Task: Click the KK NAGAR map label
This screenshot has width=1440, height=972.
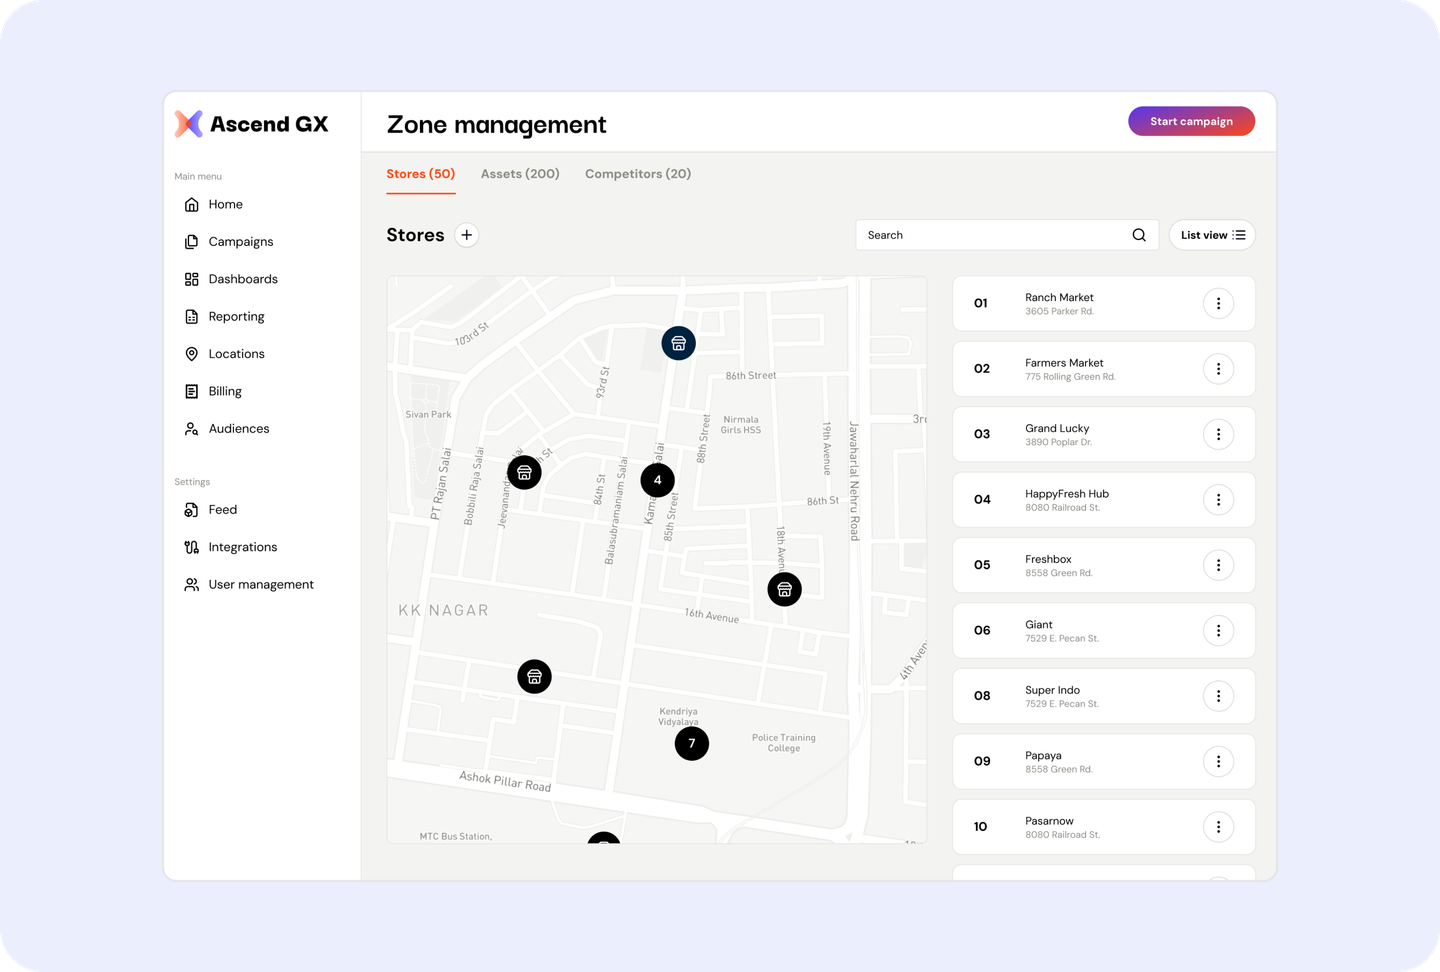Action: point(443,610)
